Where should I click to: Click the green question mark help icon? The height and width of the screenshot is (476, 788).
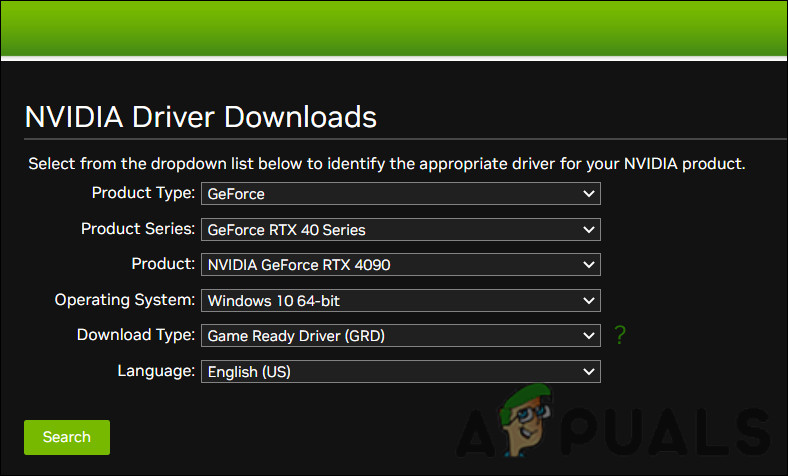[x=620, y=336]
